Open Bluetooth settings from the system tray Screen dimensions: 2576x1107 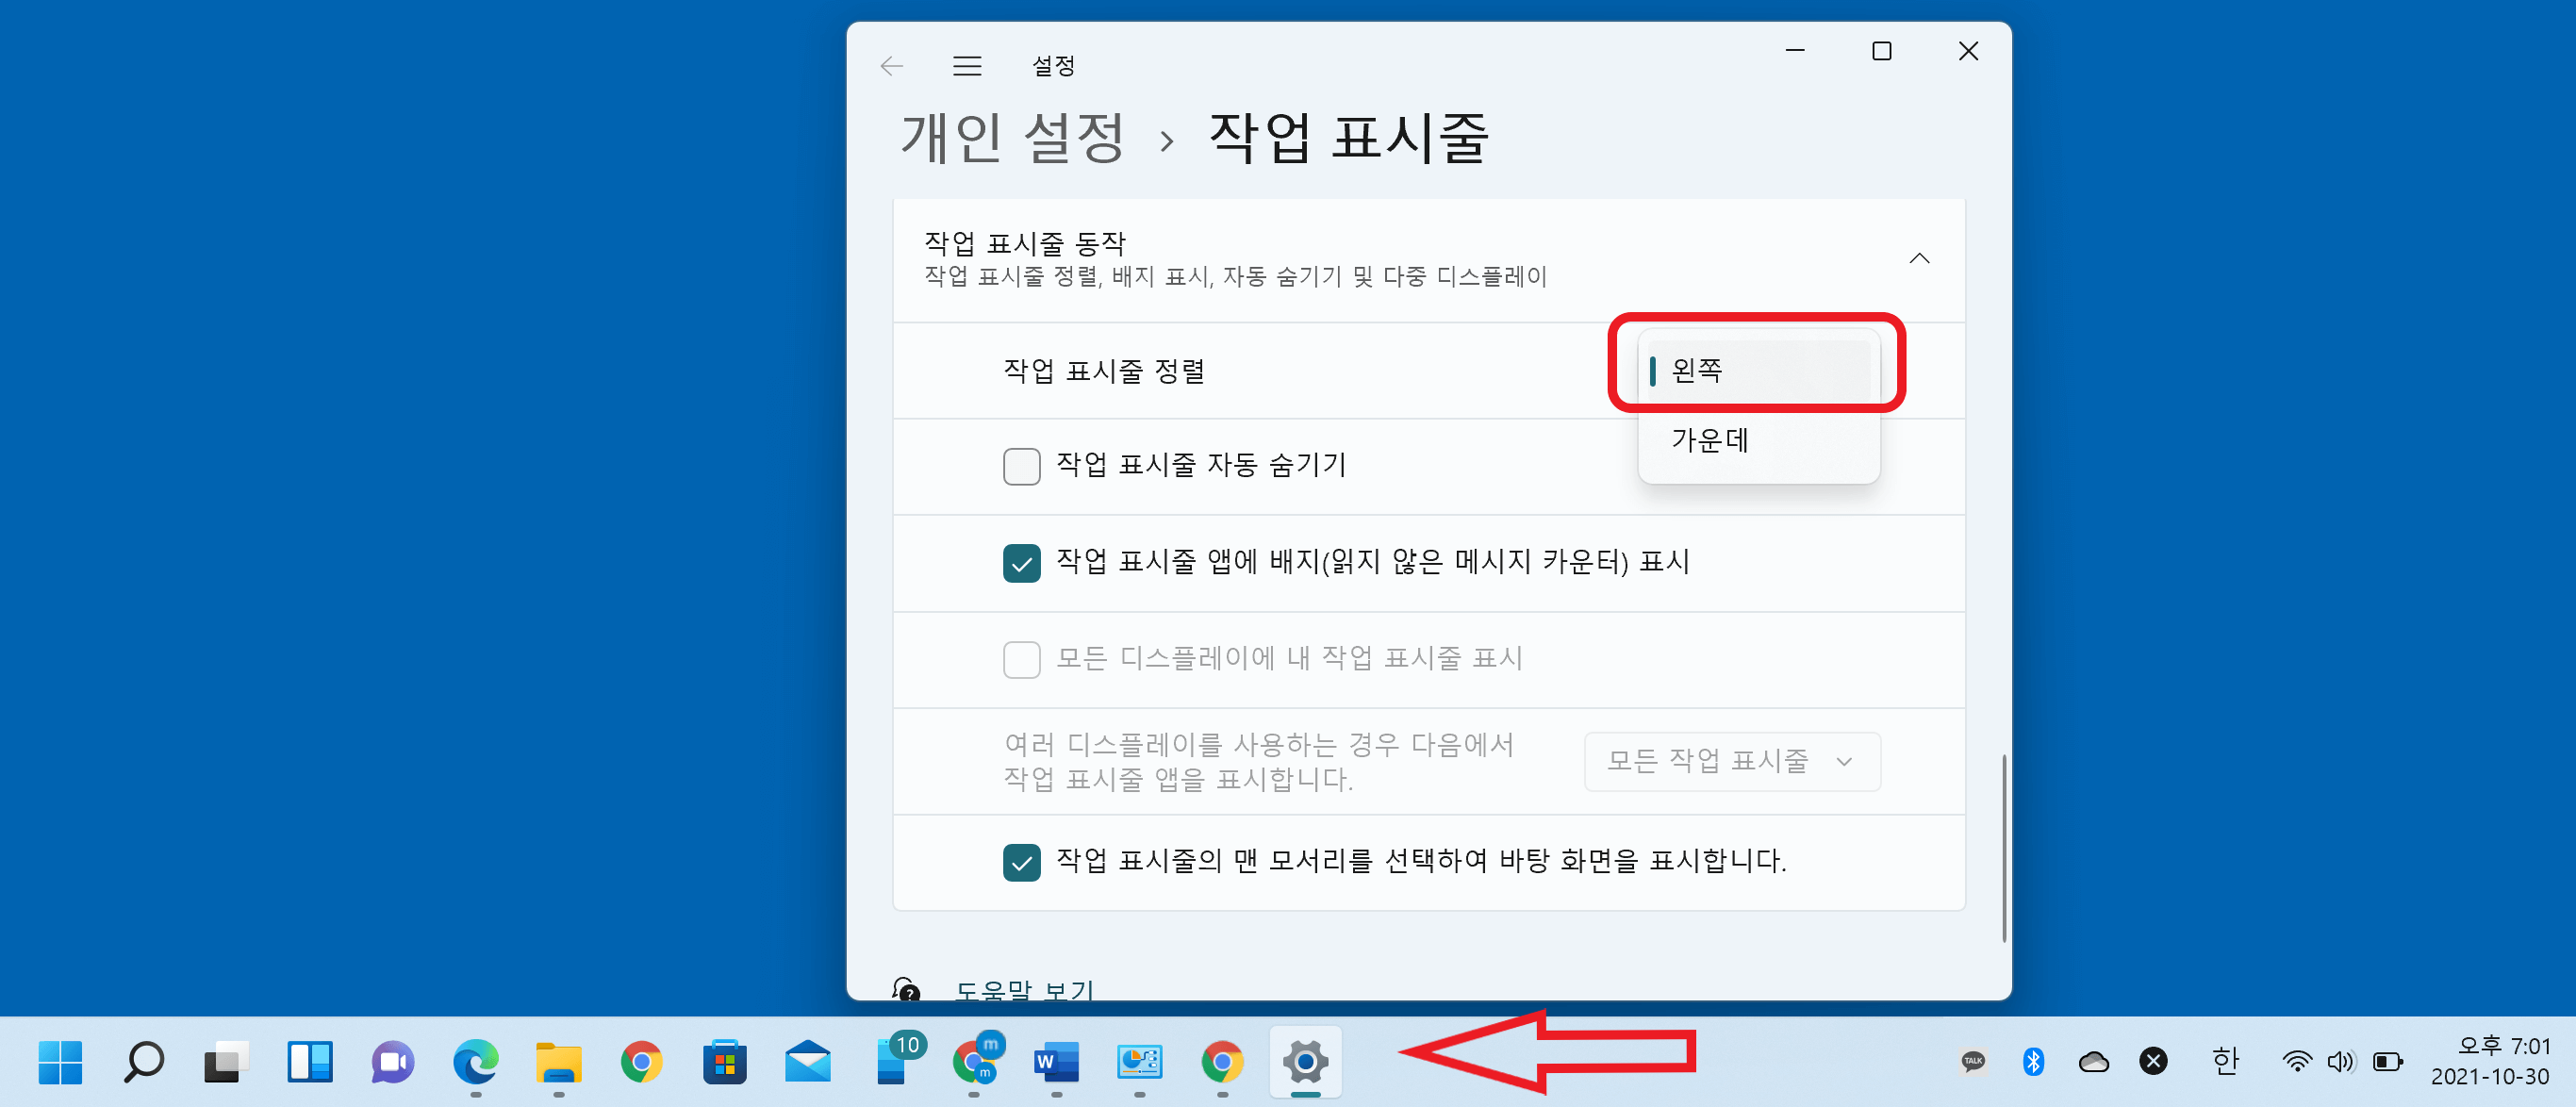click(2035, 1062)
